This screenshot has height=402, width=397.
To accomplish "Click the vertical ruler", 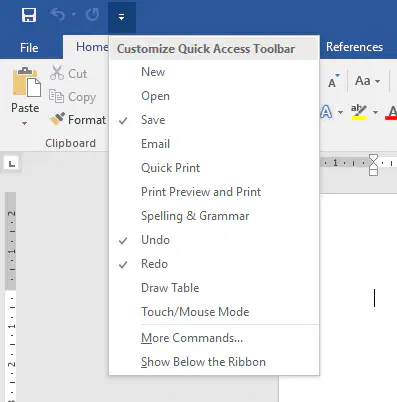I will click(x=11, y=297).
